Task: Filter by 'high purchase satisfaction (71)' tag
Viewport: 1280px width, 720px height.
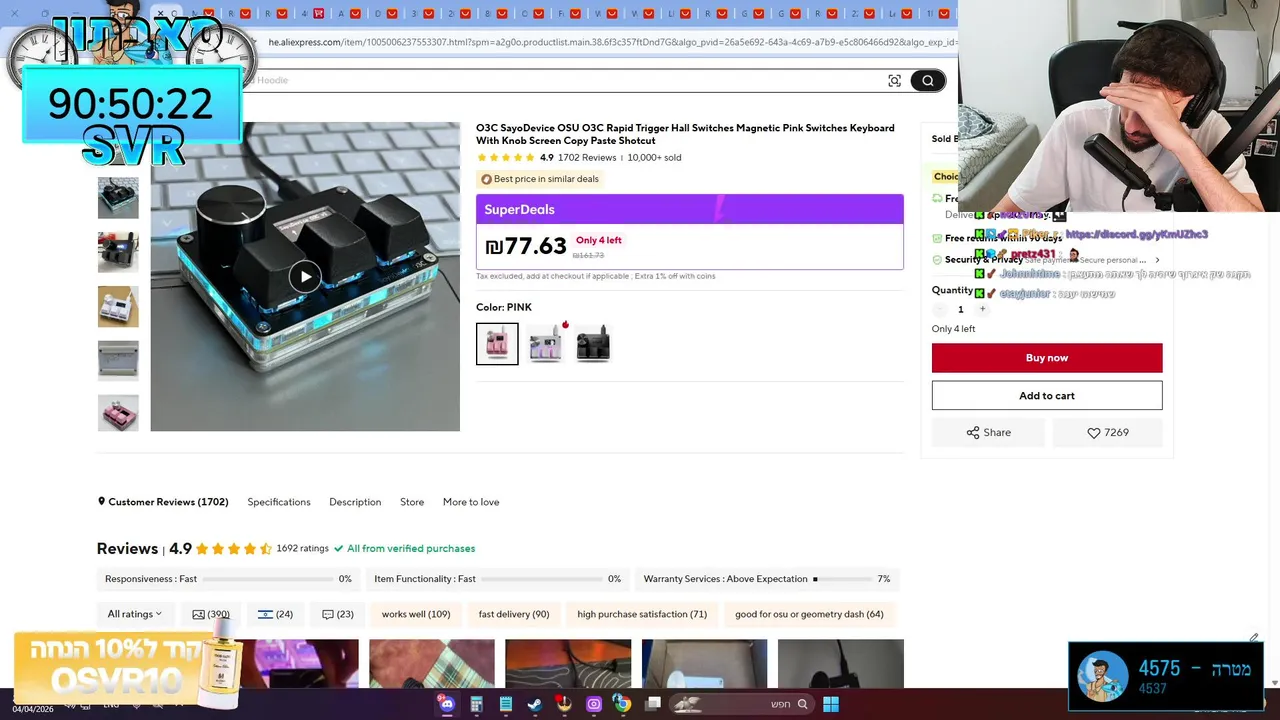Action: tap(642, 614)
